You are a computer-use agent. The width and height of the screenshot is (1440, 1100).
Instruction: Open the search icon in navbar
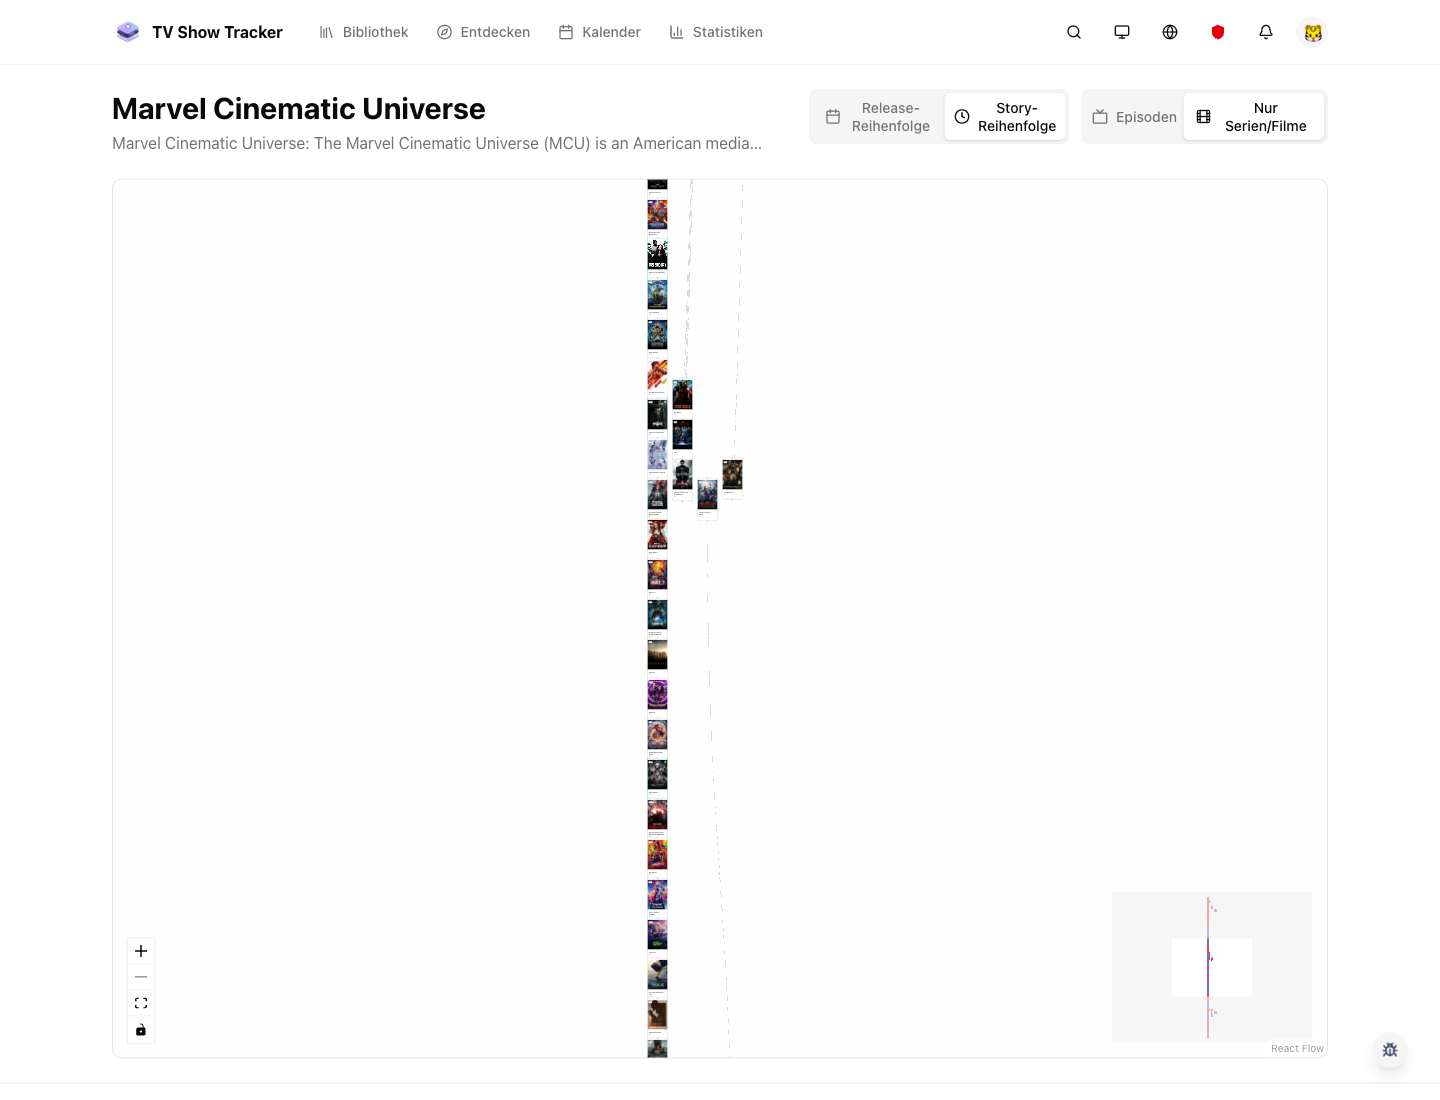click(1074, 32)
